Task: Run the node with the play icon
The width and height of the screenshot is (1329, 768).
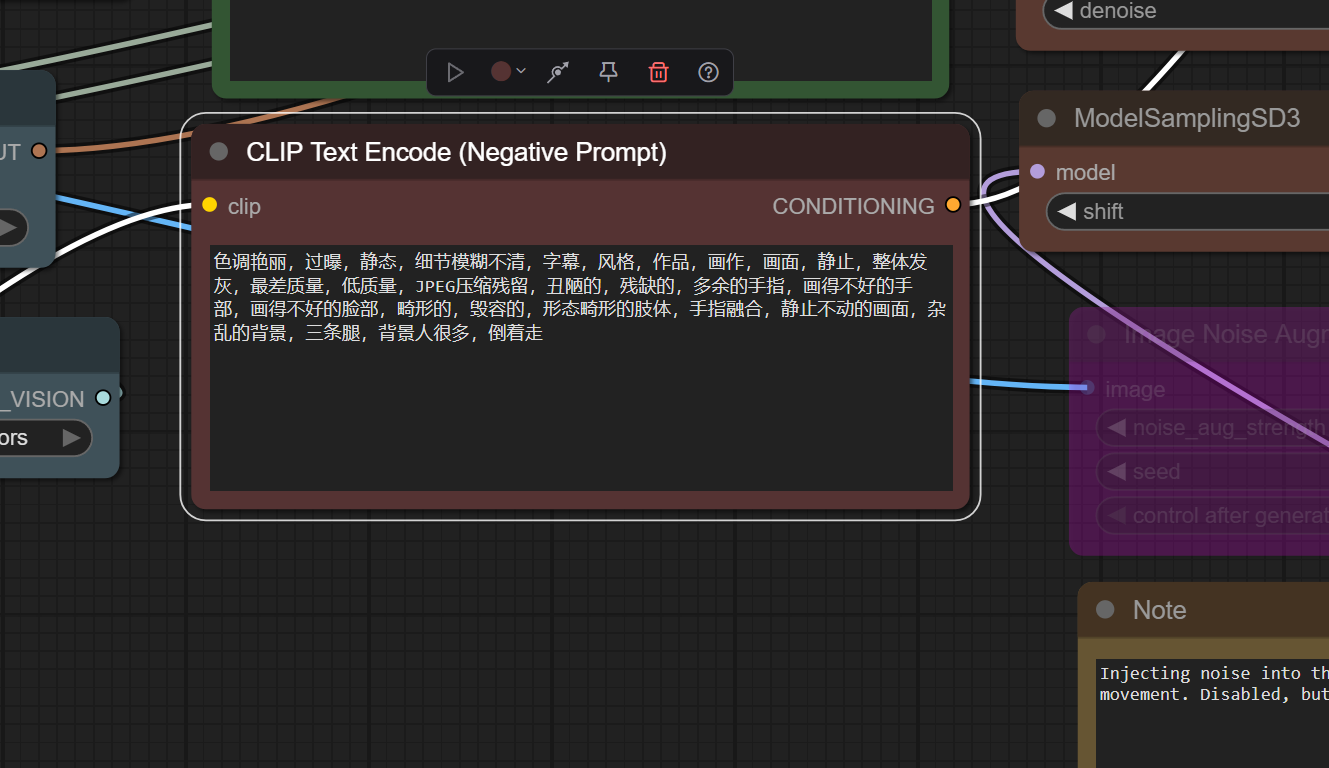Action: tap(455, 72)
